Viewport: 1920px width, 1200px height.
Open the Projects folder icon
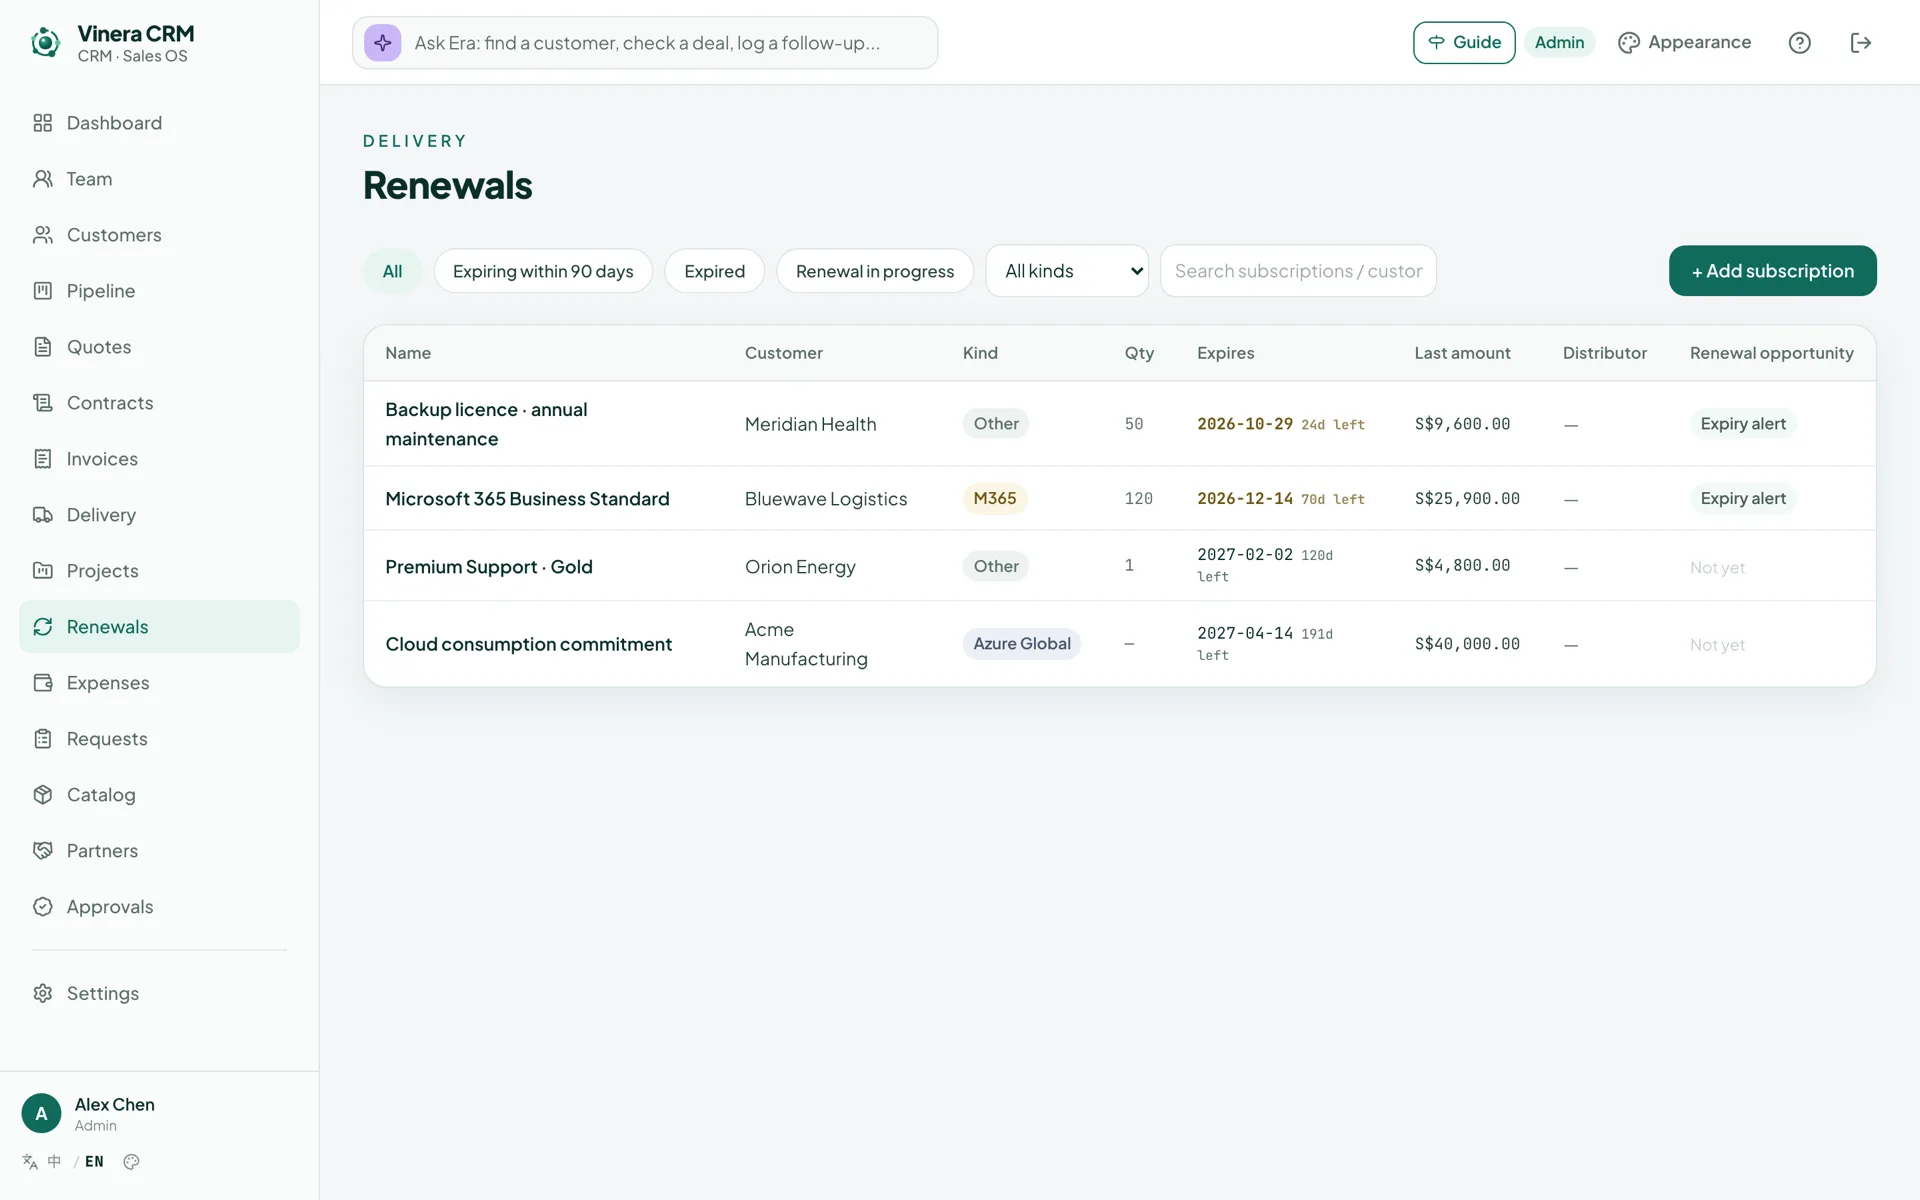(42, 571)
